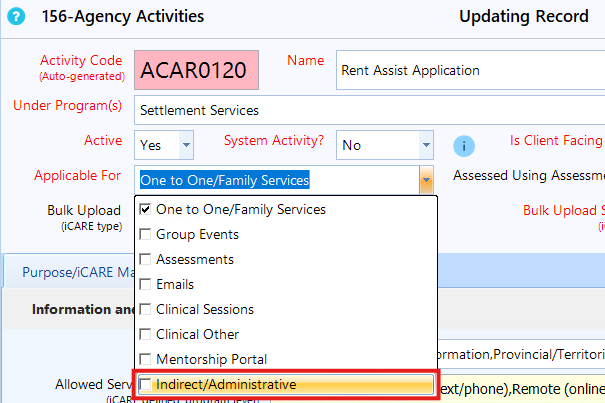Click the Updating Record label
The height and width of the screenshot is (403, 605).
524,17
